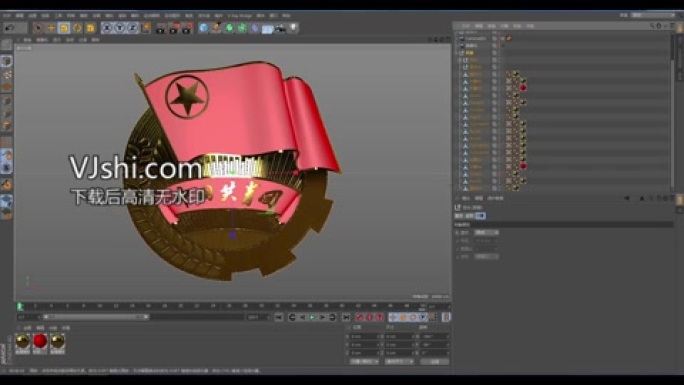The width and height of the screenshot is (684, 385).
Task: Switch the coordinate system icon
Action: [146, 28]
